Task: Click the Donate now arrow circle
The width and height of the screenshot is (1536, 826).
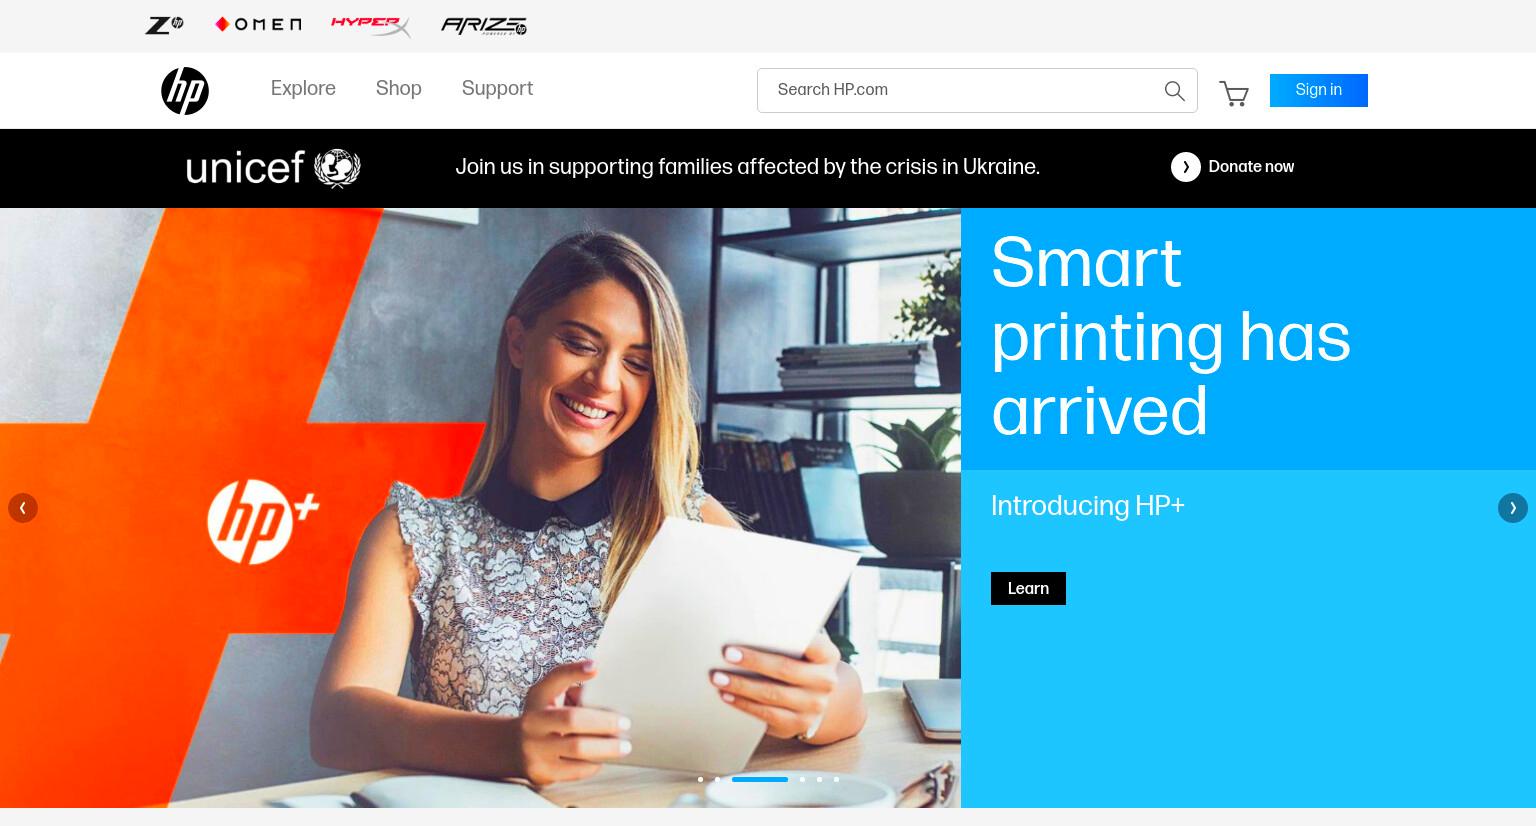Action: click(x=1186, y=167)
